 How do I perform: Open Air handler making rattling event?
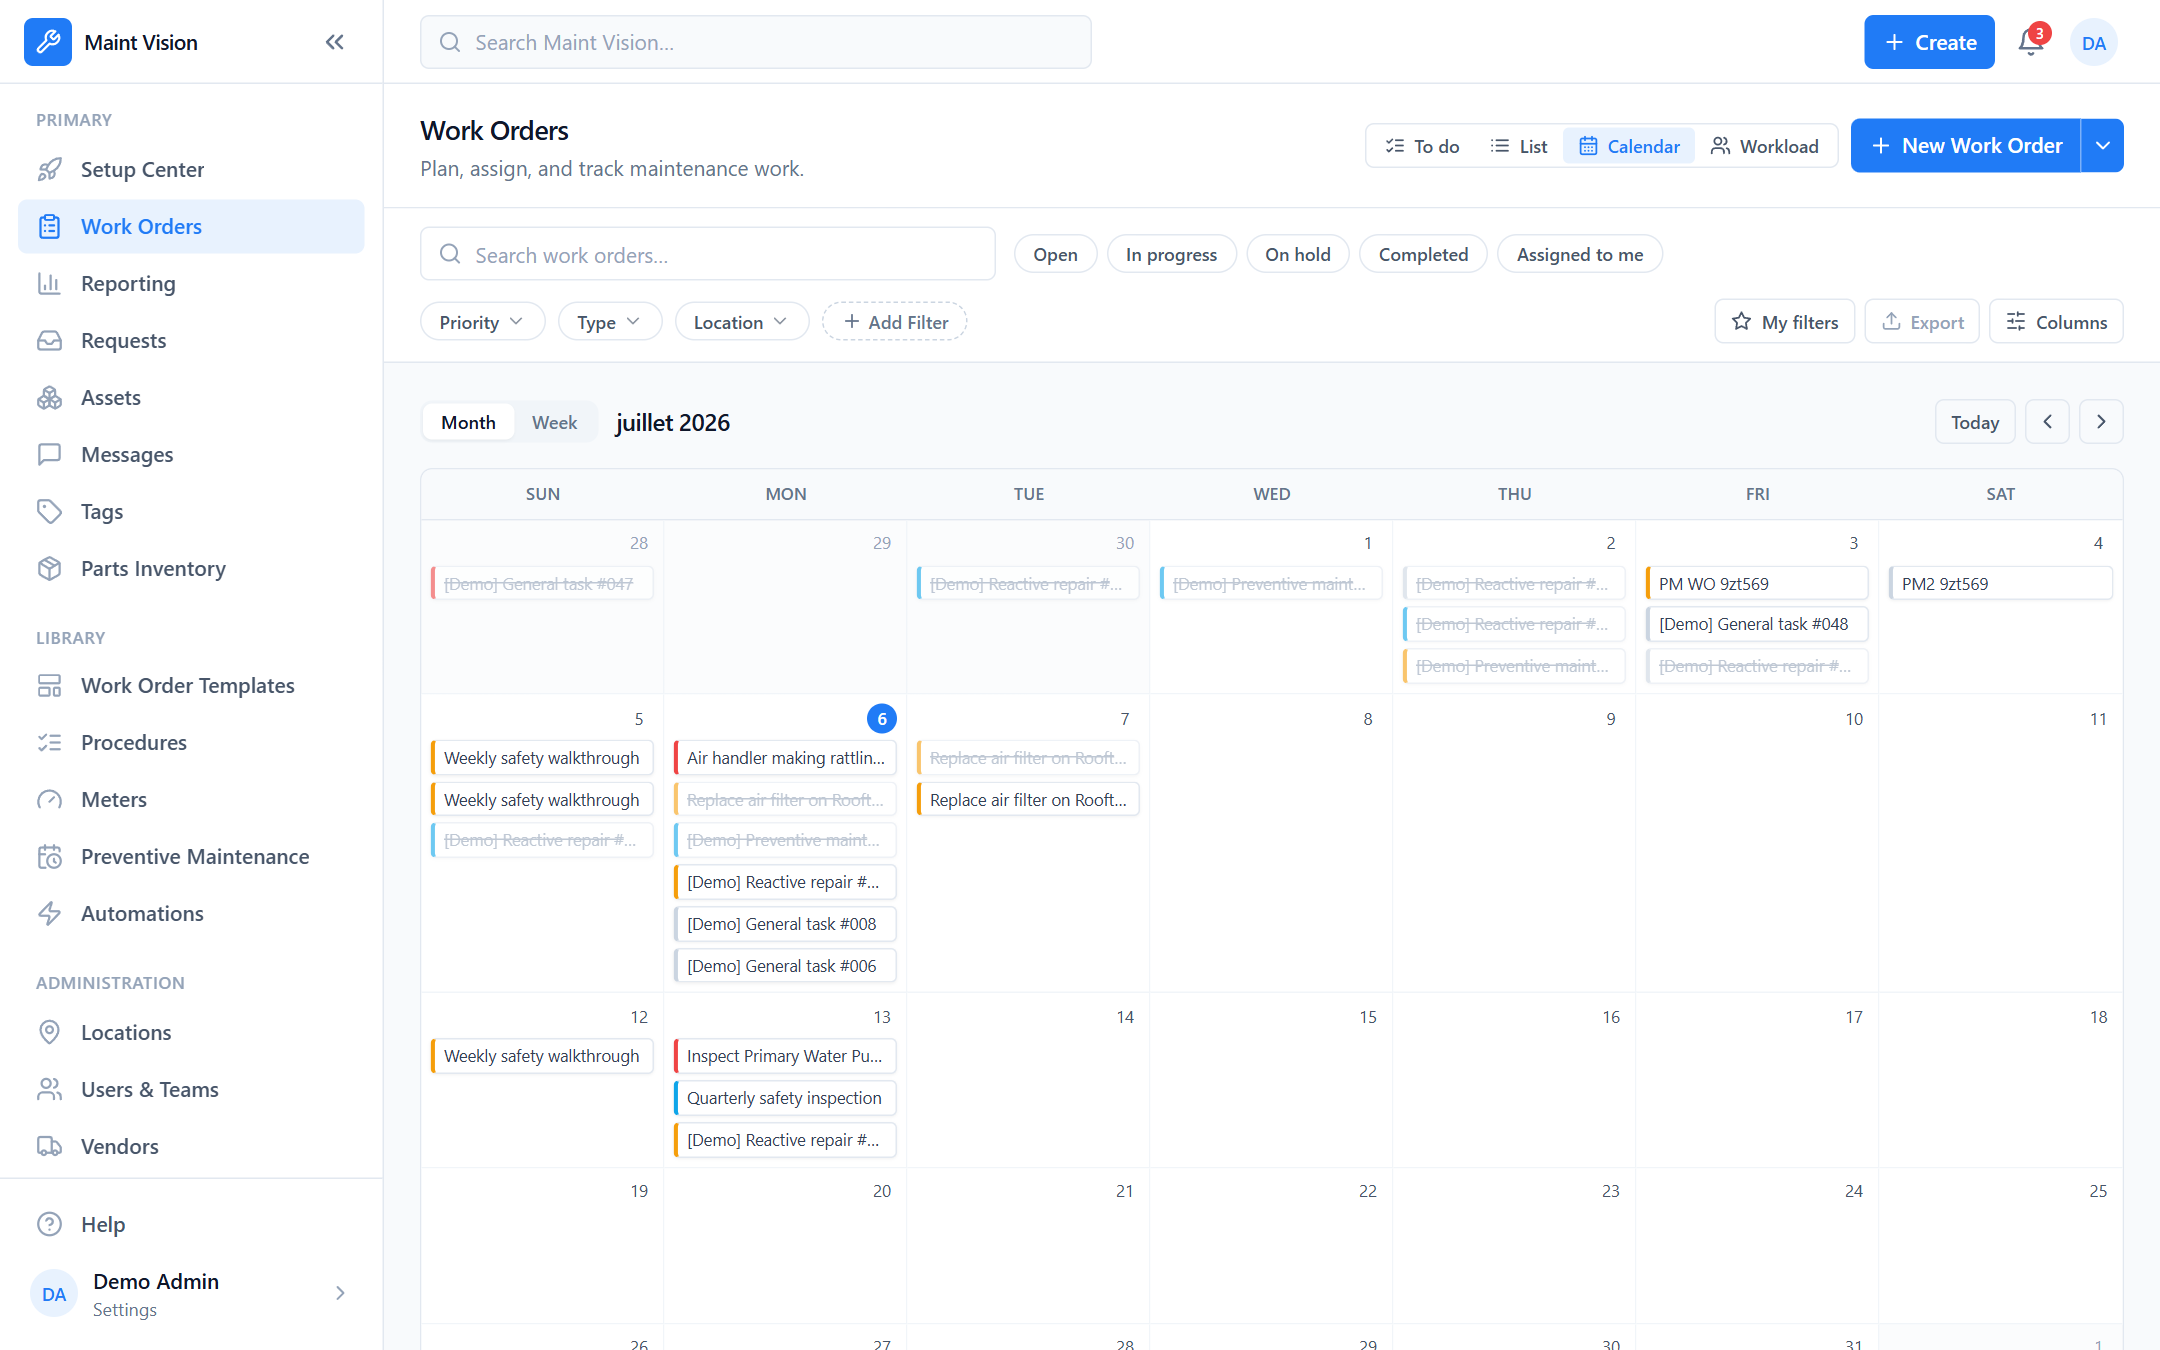[x=785, y=758]
